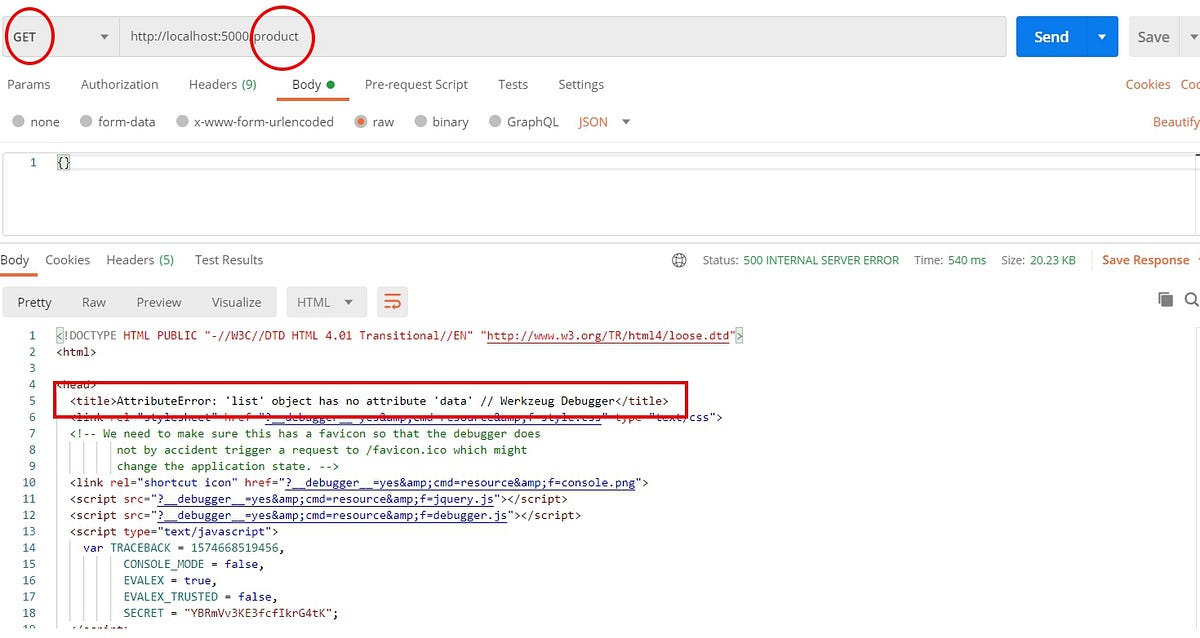Select the 'raw' body radio option
The image size is (1200, 638).
361,122
